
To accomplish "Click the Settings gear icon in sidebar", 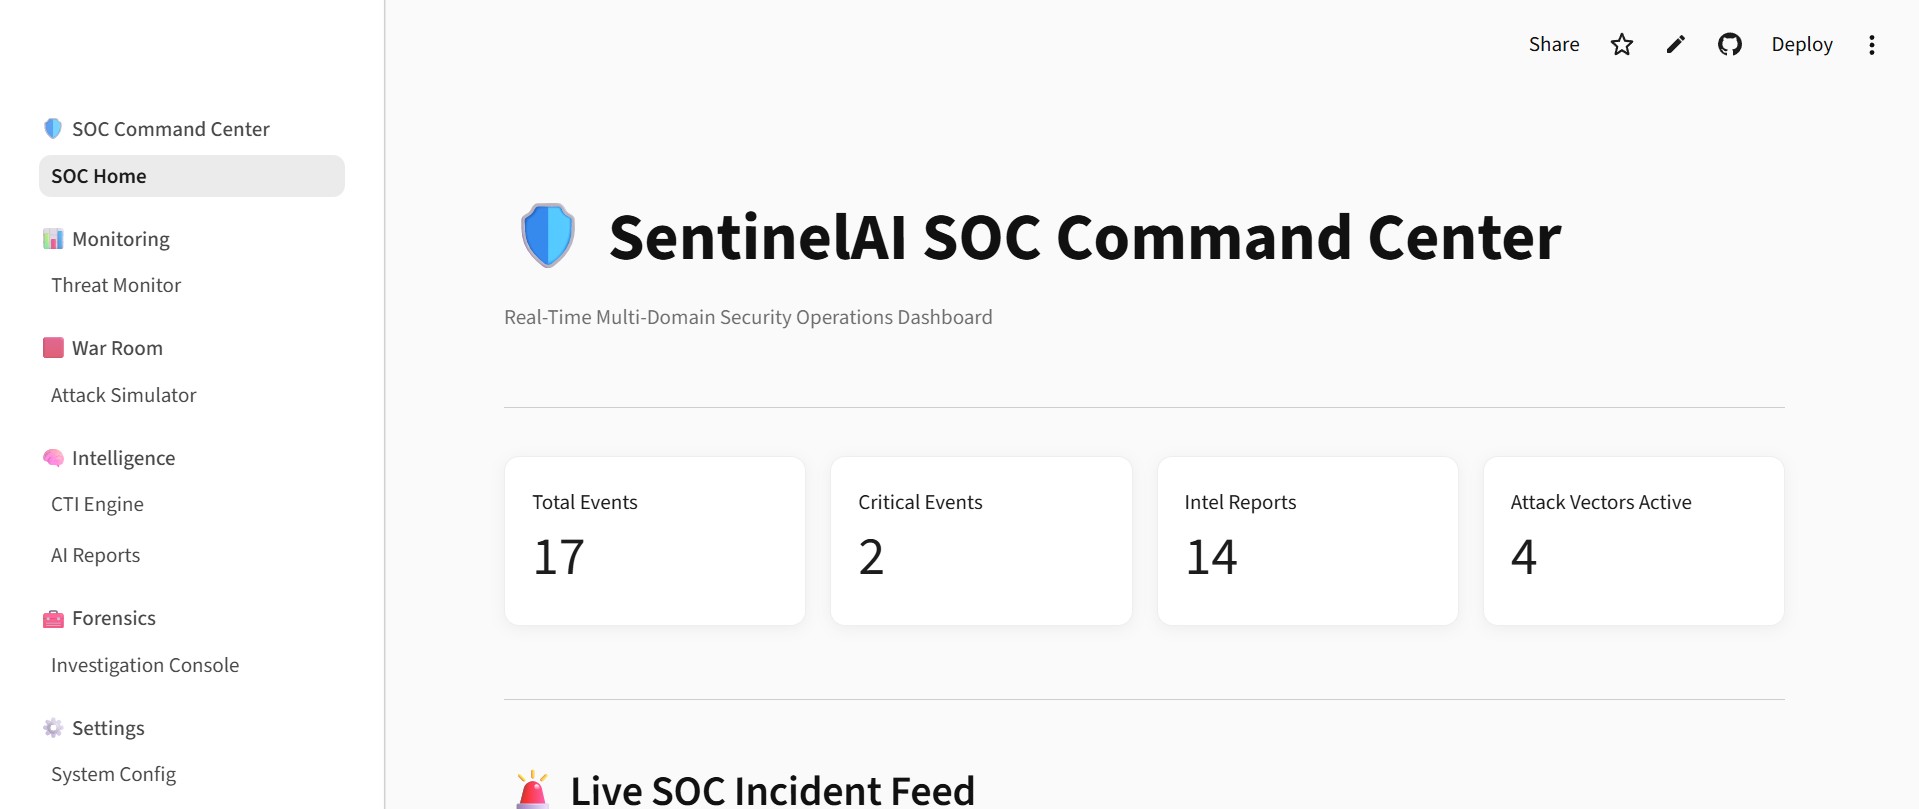I will point(53,728).
